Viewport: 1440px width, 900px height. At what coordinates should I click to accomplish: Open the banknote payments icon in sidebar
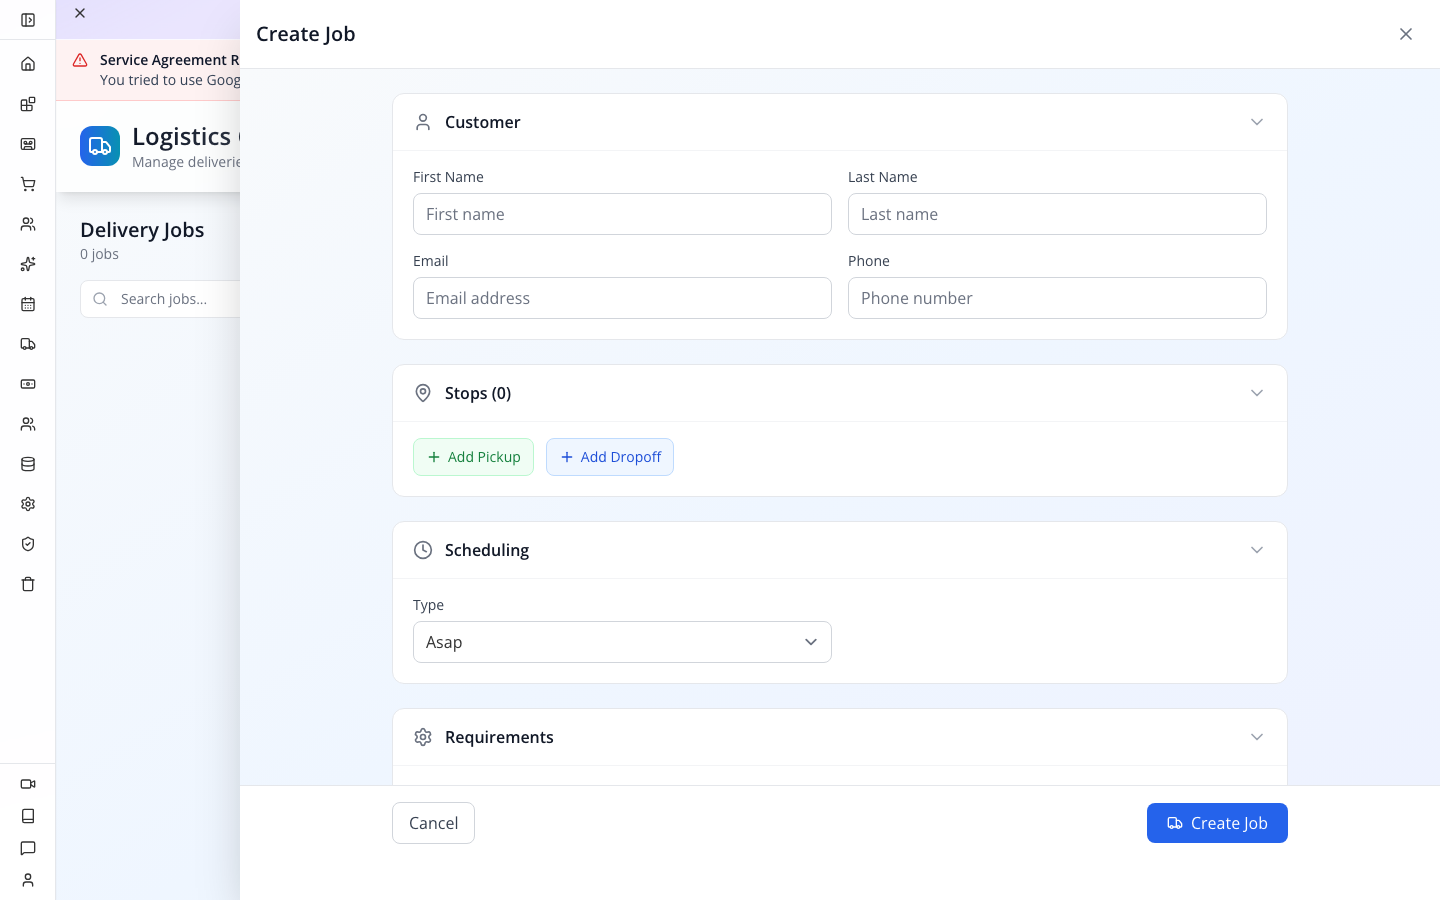click(x=28, y=384)
